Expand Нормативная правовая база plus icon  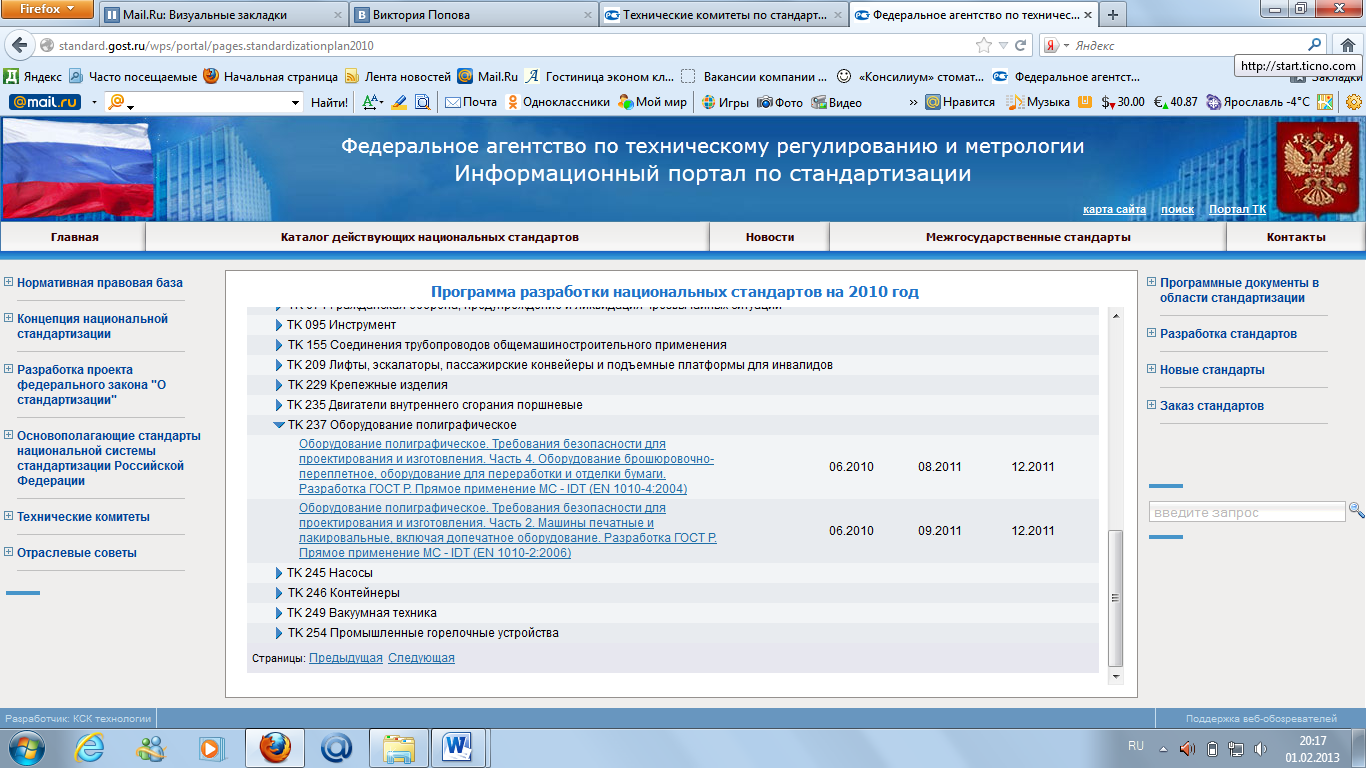(x=9, y=282)
